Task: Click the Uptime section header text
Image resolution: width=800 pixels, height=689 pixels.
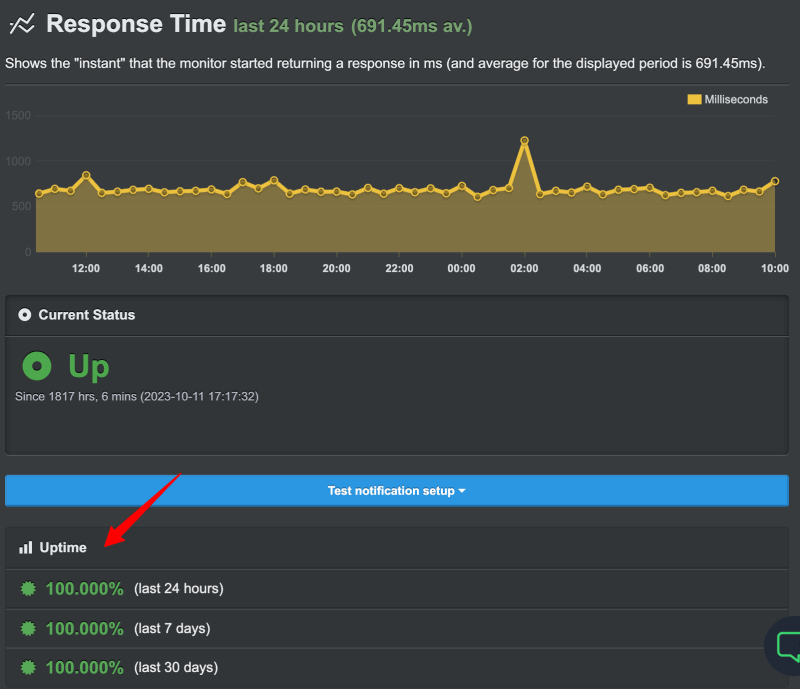Action: [x=63, y=548]
